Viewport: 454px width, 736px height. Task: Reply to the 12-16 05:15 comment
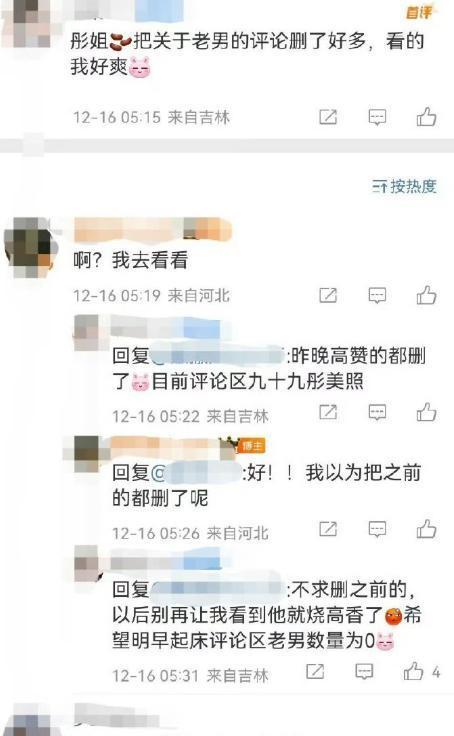click(377, 117)
